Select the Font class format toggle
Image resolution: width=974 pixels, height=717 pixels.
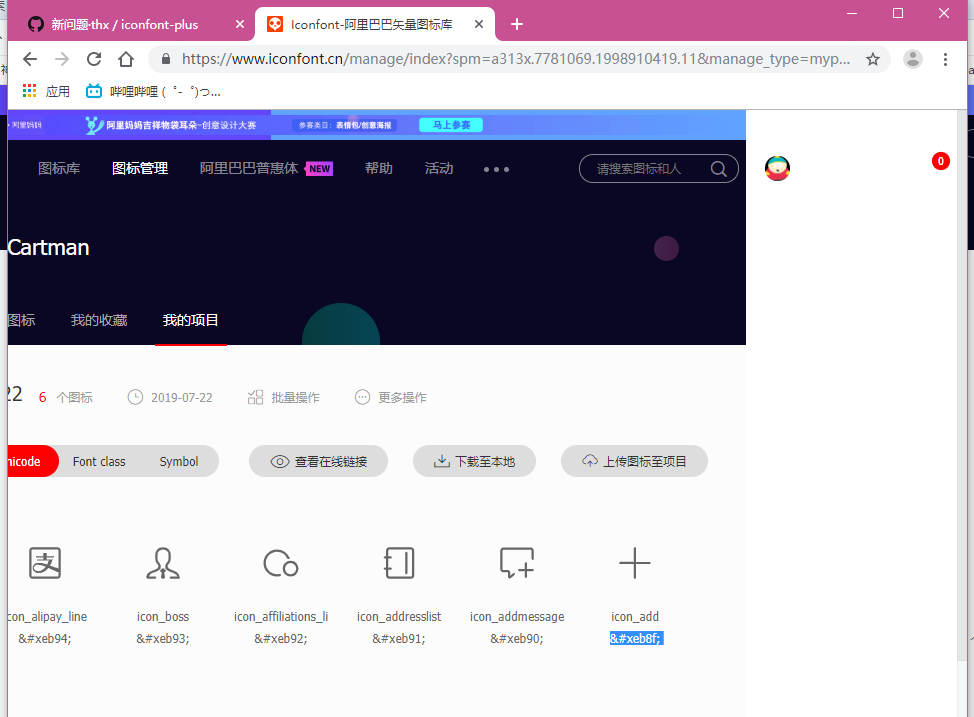pos(99,462)
